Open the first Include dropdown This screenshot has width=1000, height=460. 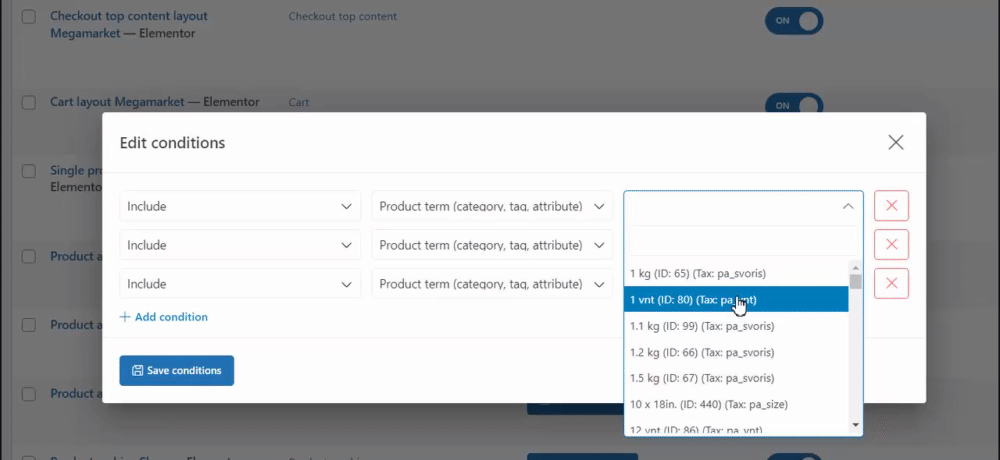(x=240, y=206)
